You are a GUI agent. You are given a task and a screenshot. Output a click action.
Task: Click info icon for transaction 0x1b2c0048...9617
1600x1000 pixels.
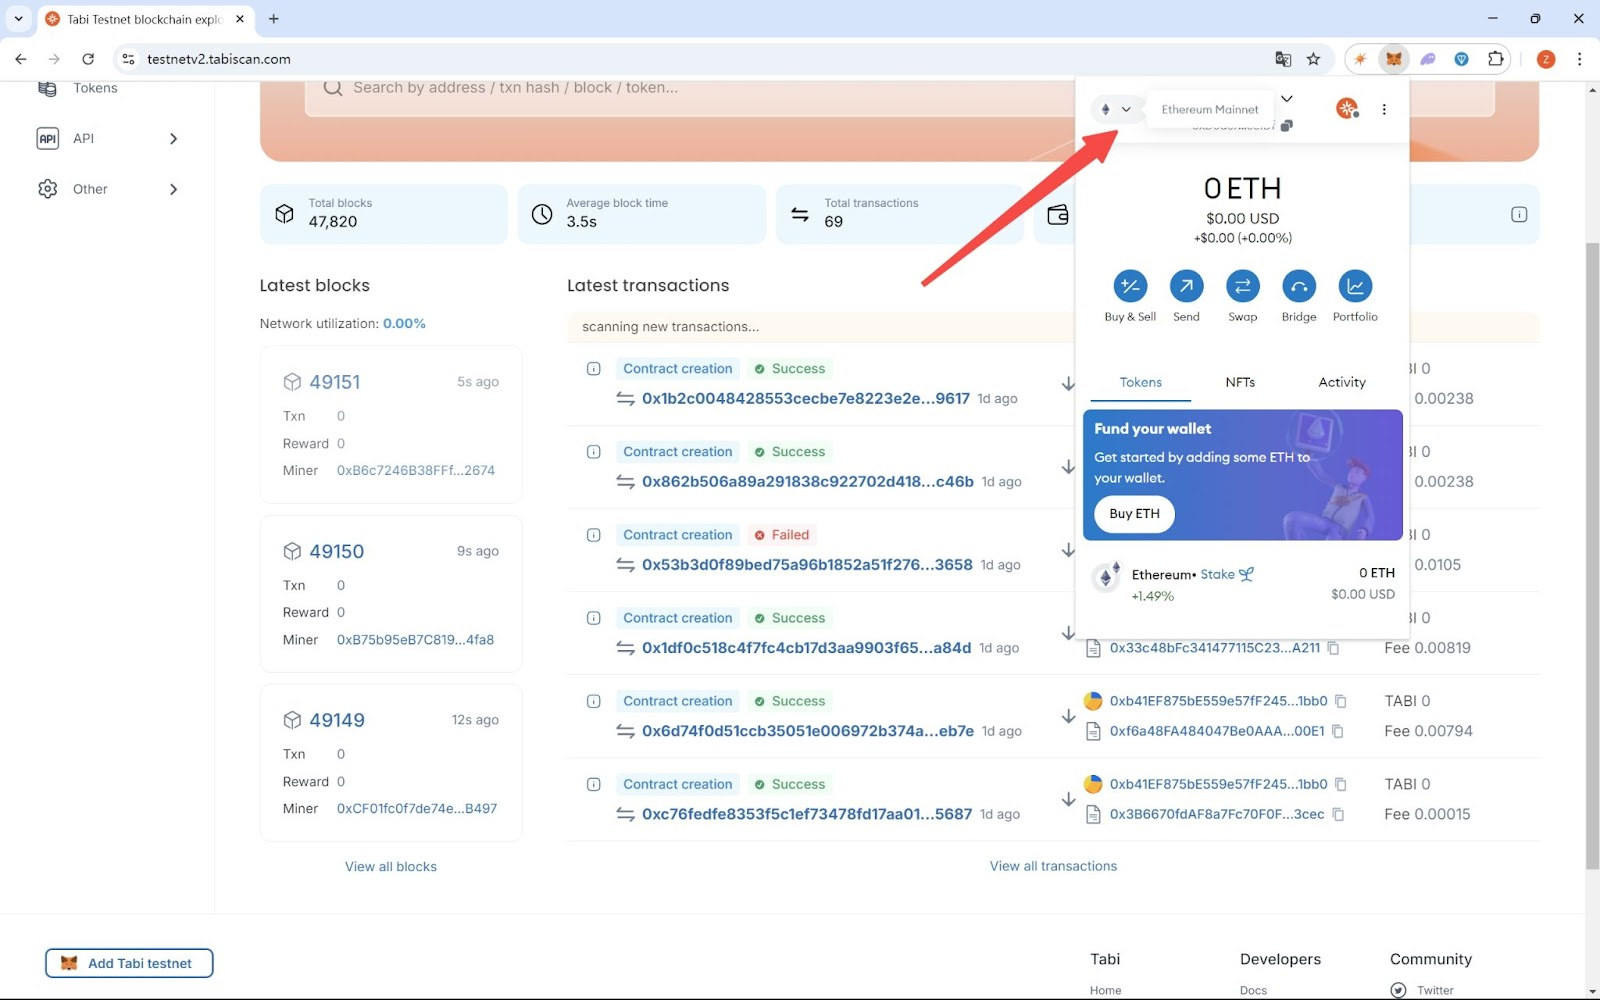point(594,369)
